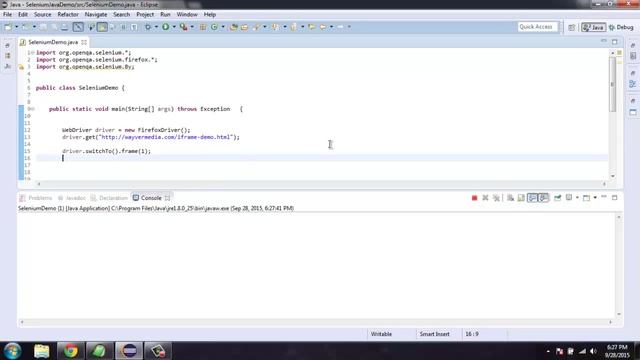The width and height of the screenshot is (640, 360).
Task: Click the editor horizontal scrollbar
Action: coord(321,184)
